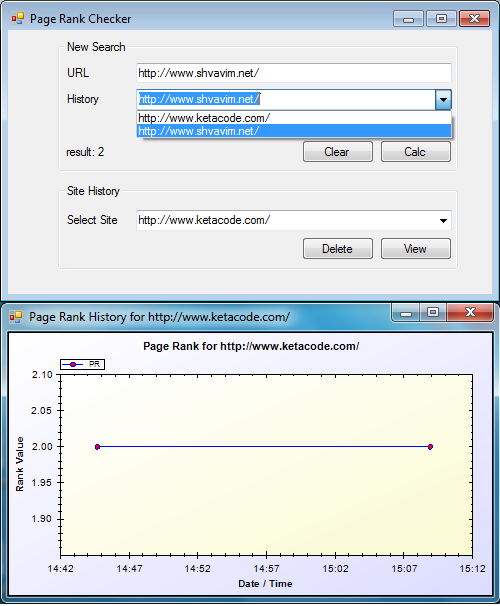Click the 14:57 time axis label
The width and height of the screenshot is (500, 606).
click(x=266, y=569)
